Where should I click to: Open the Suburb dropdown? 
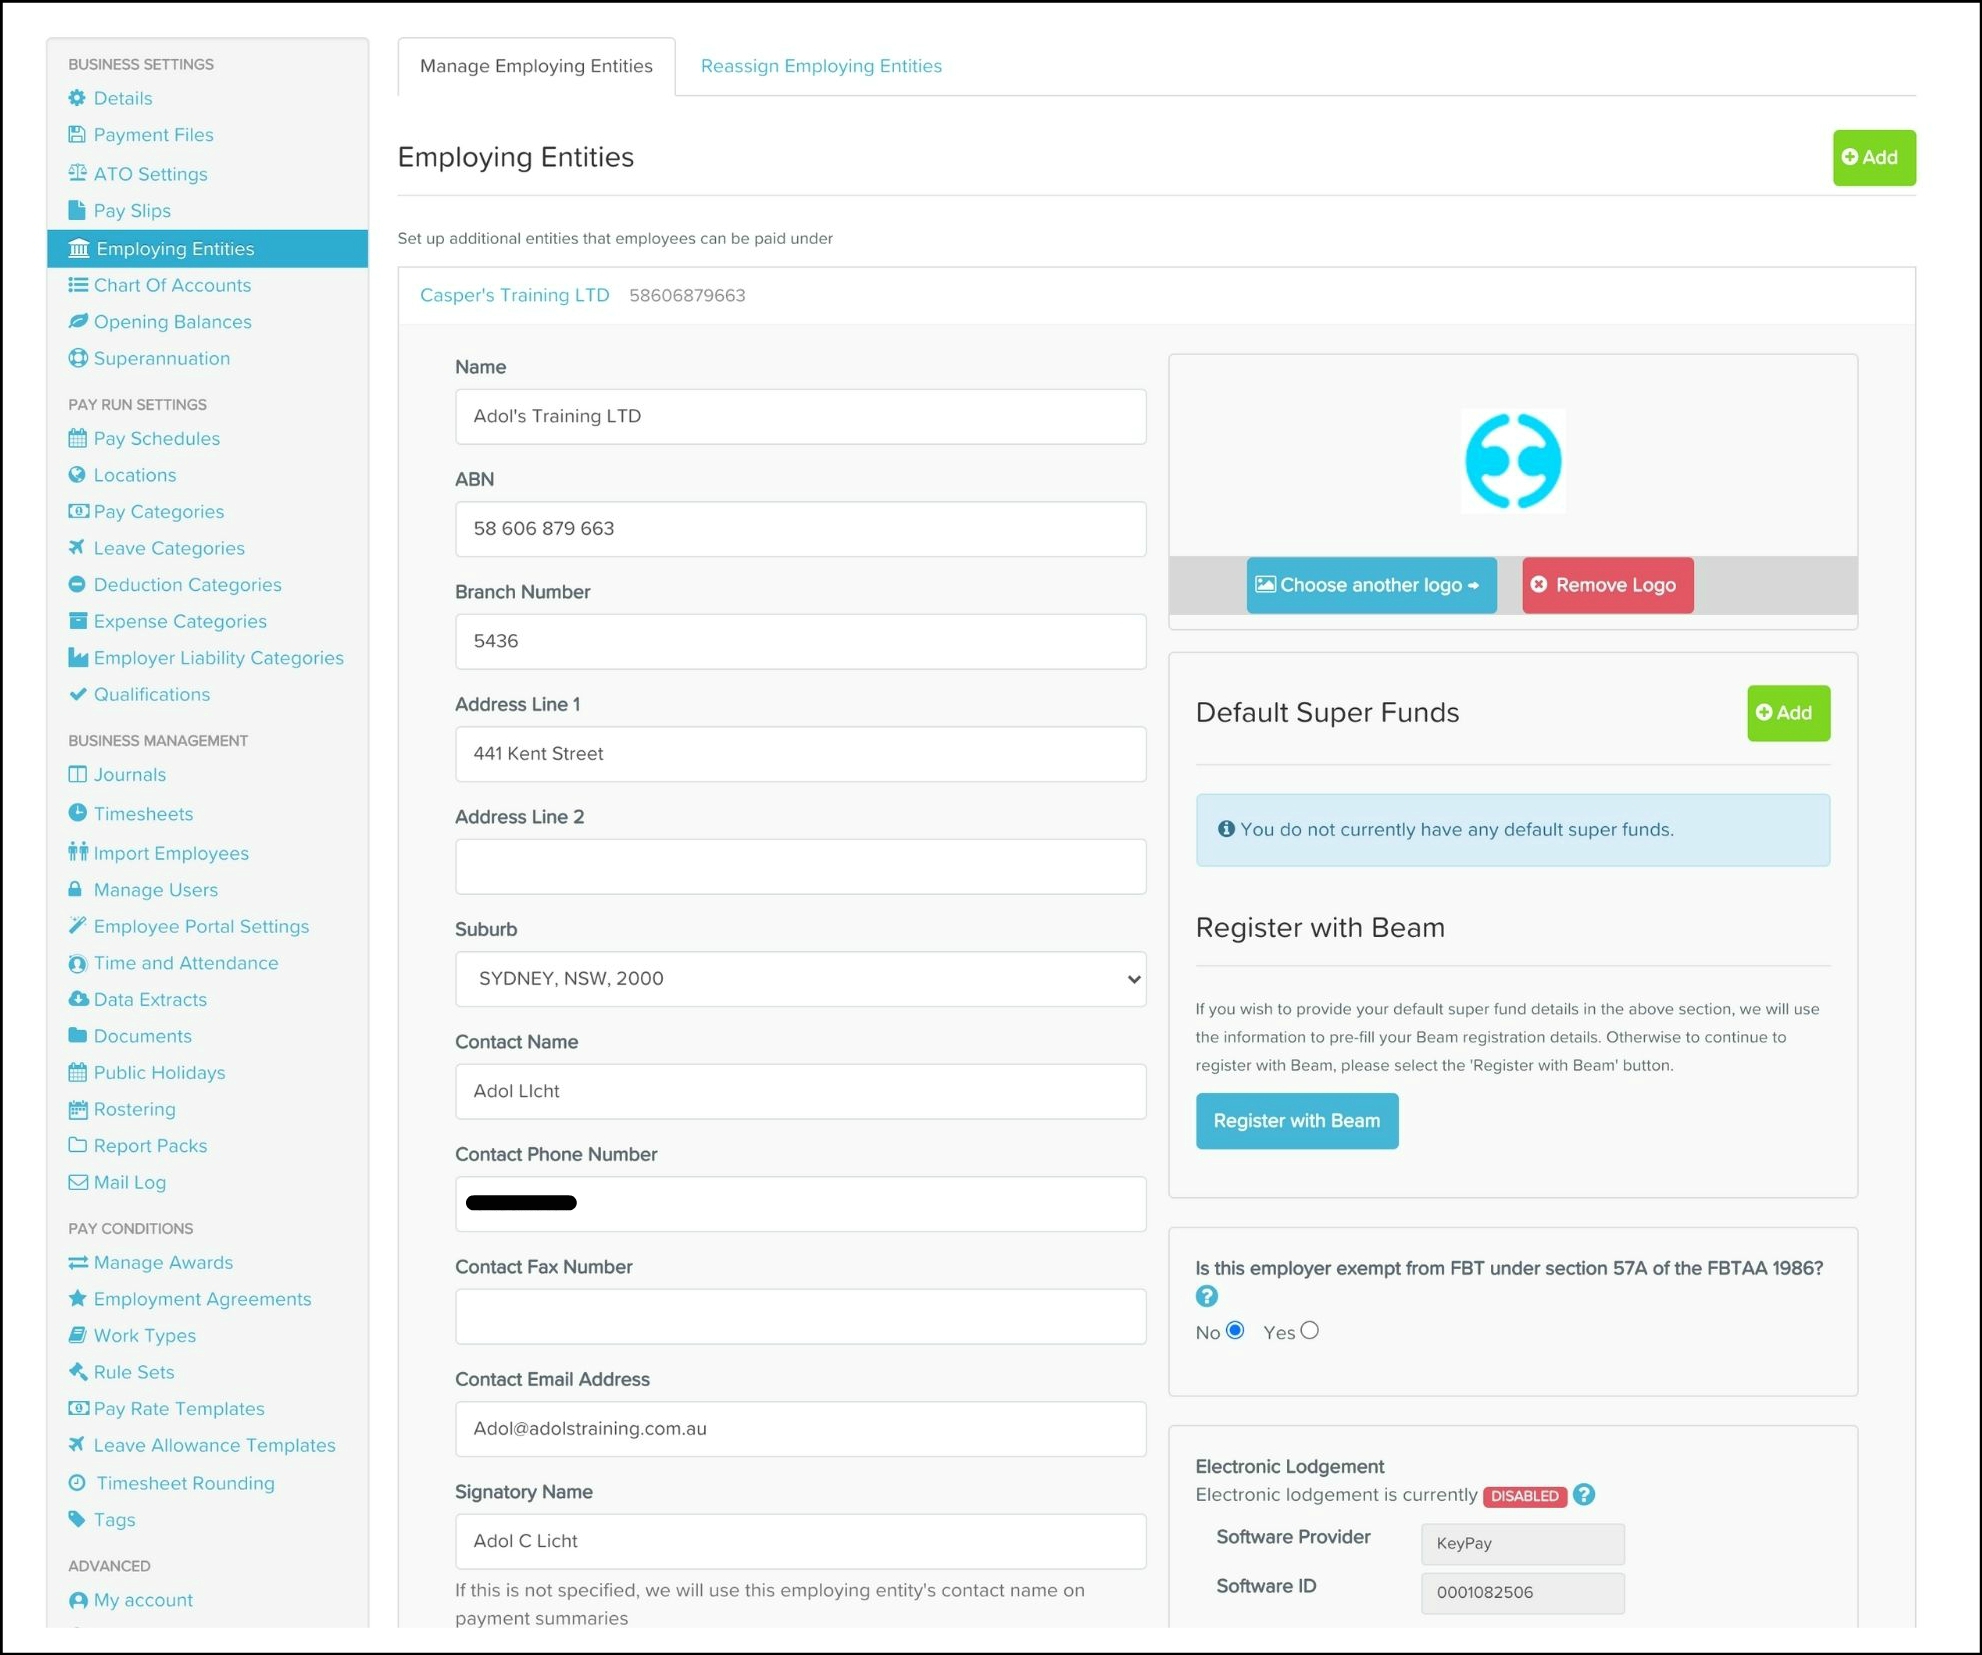click(800, 978)
